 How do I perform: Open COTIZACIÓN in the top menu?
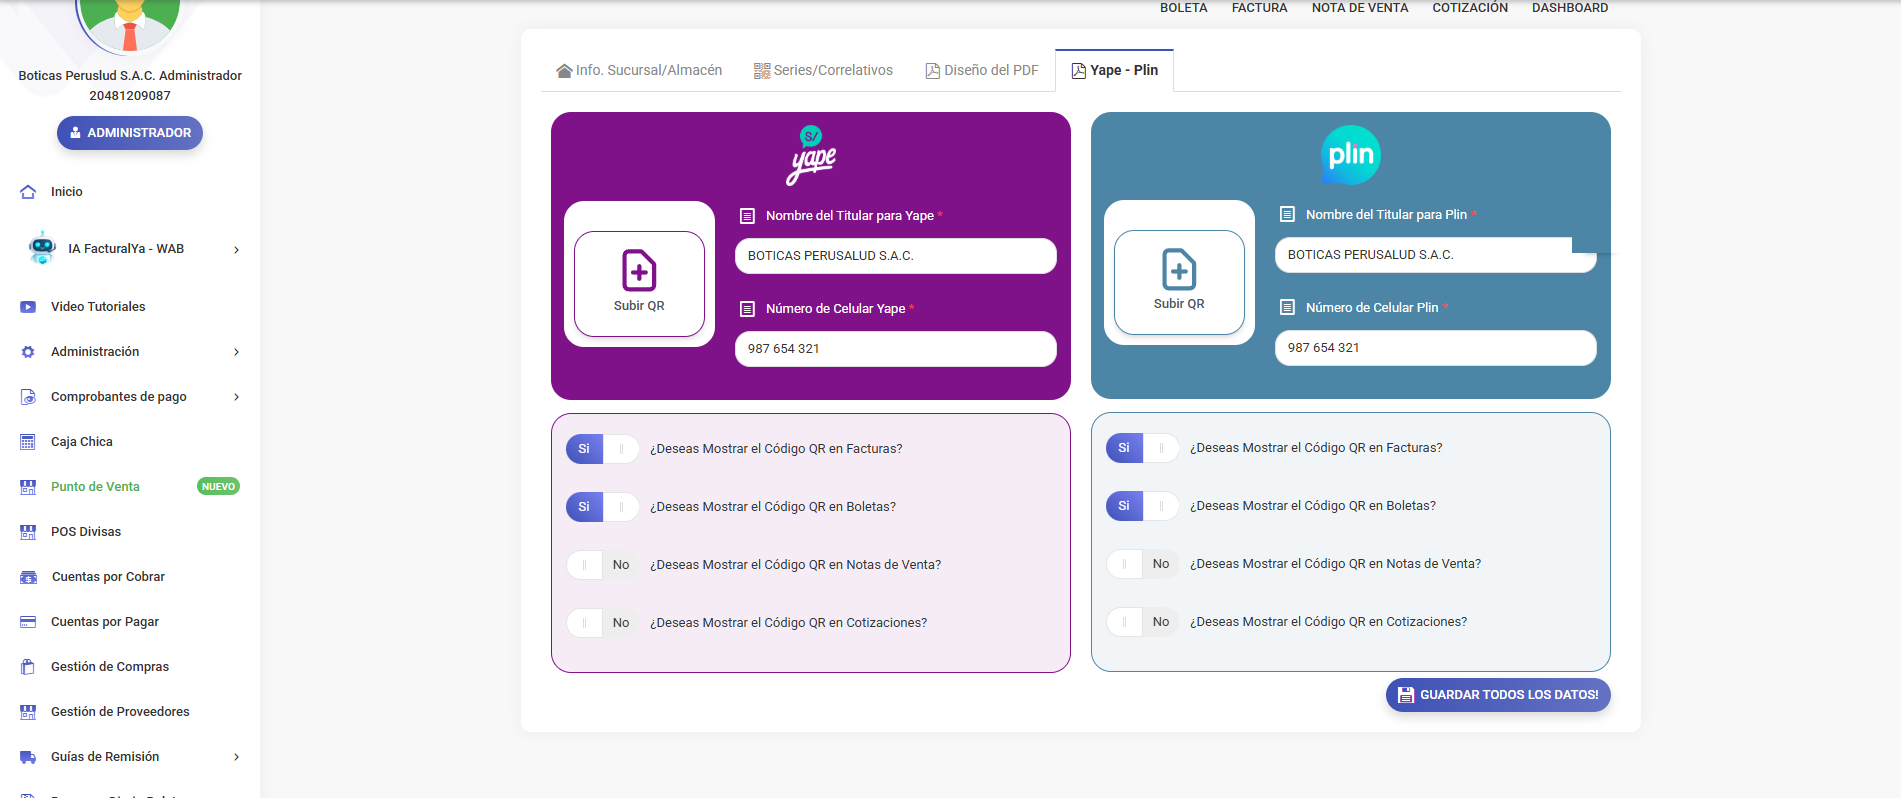click(x=1470, y=8)
